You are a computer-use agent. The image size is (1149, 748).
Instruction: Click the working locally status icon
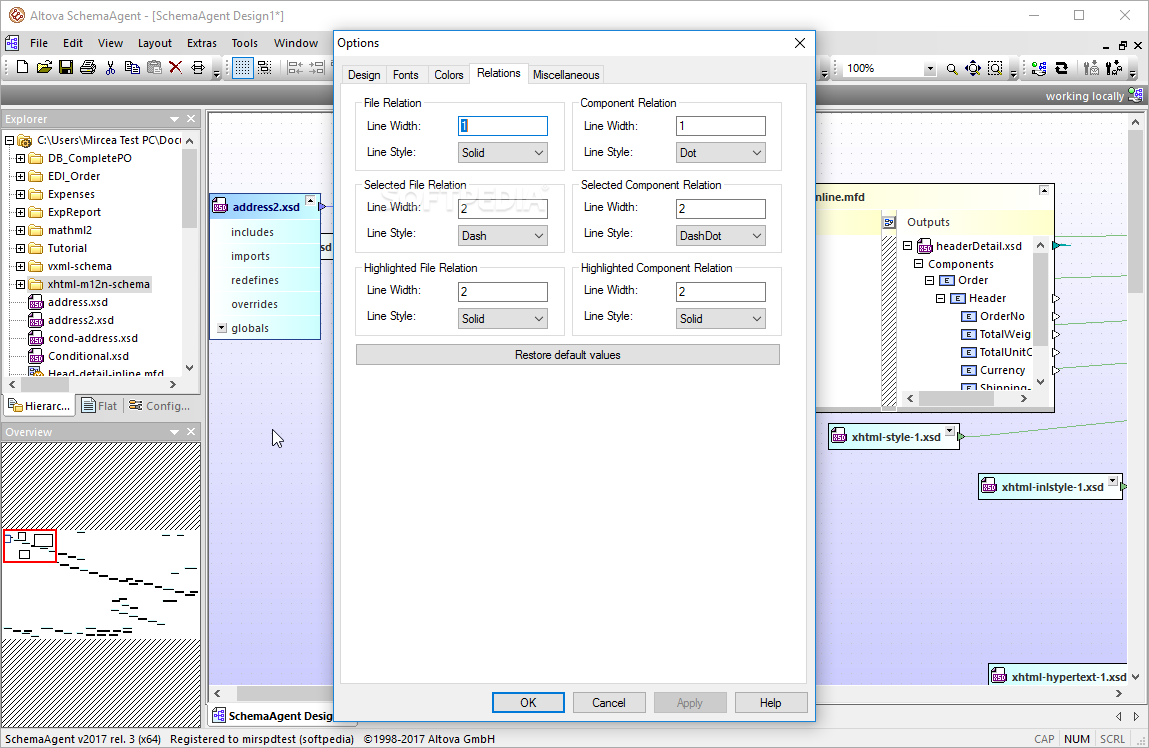(1136, 95)
